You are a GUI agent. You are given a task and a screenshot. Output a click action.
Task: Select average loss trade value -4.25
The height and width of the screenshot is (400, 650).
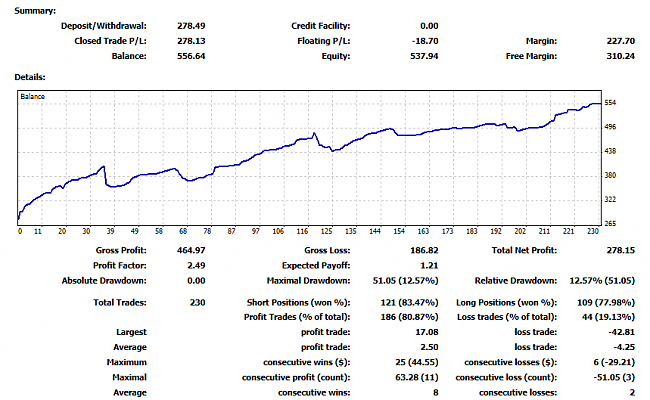click(624, 347)
